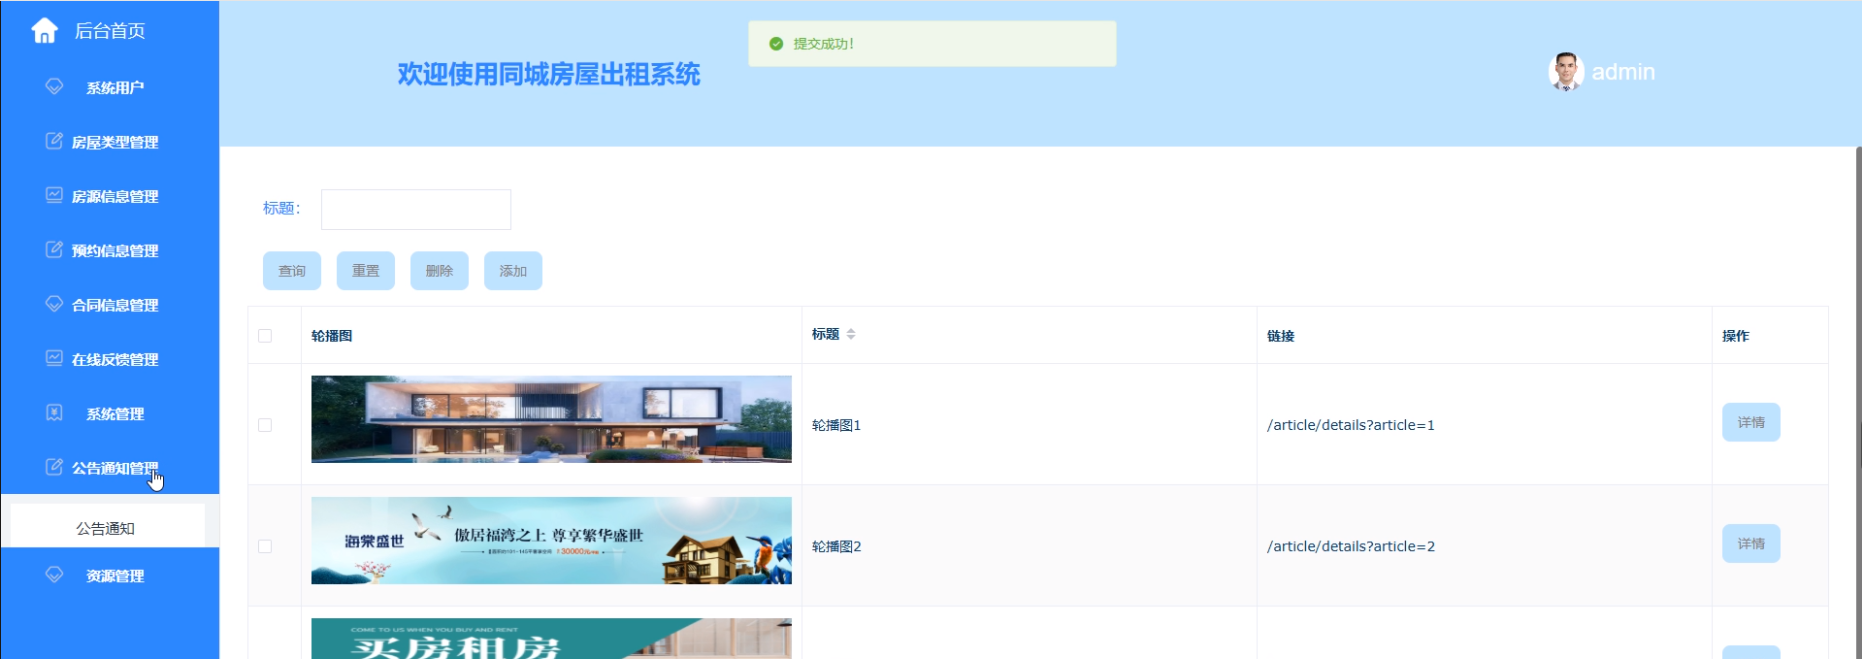Click the icon beside 系统管理

coord(54,412)
